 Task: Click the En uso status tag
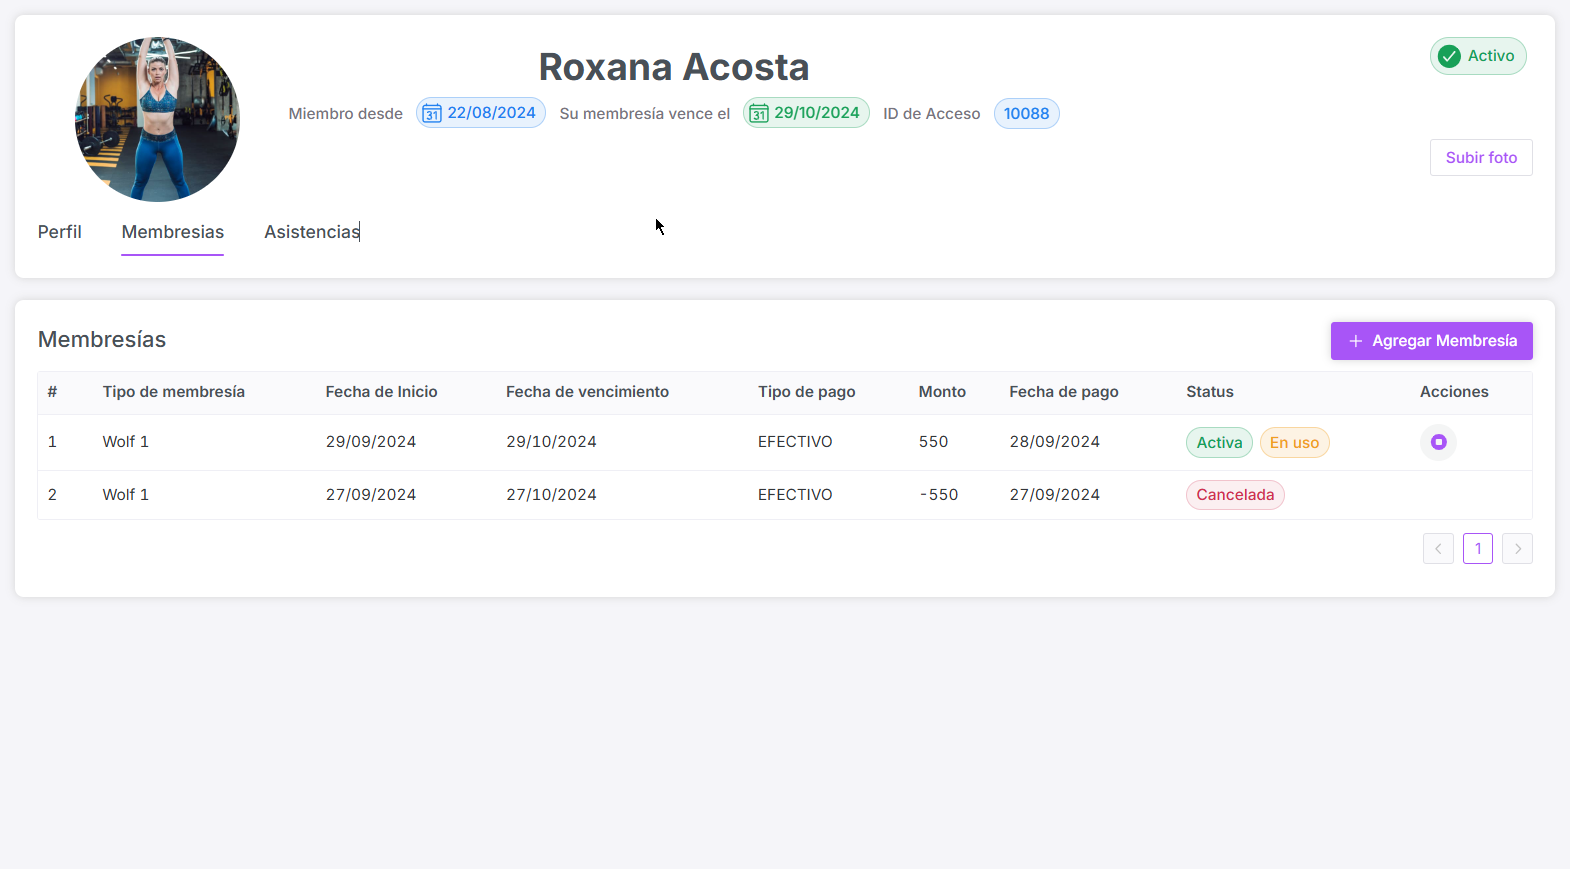click(x=1294, y=443)
